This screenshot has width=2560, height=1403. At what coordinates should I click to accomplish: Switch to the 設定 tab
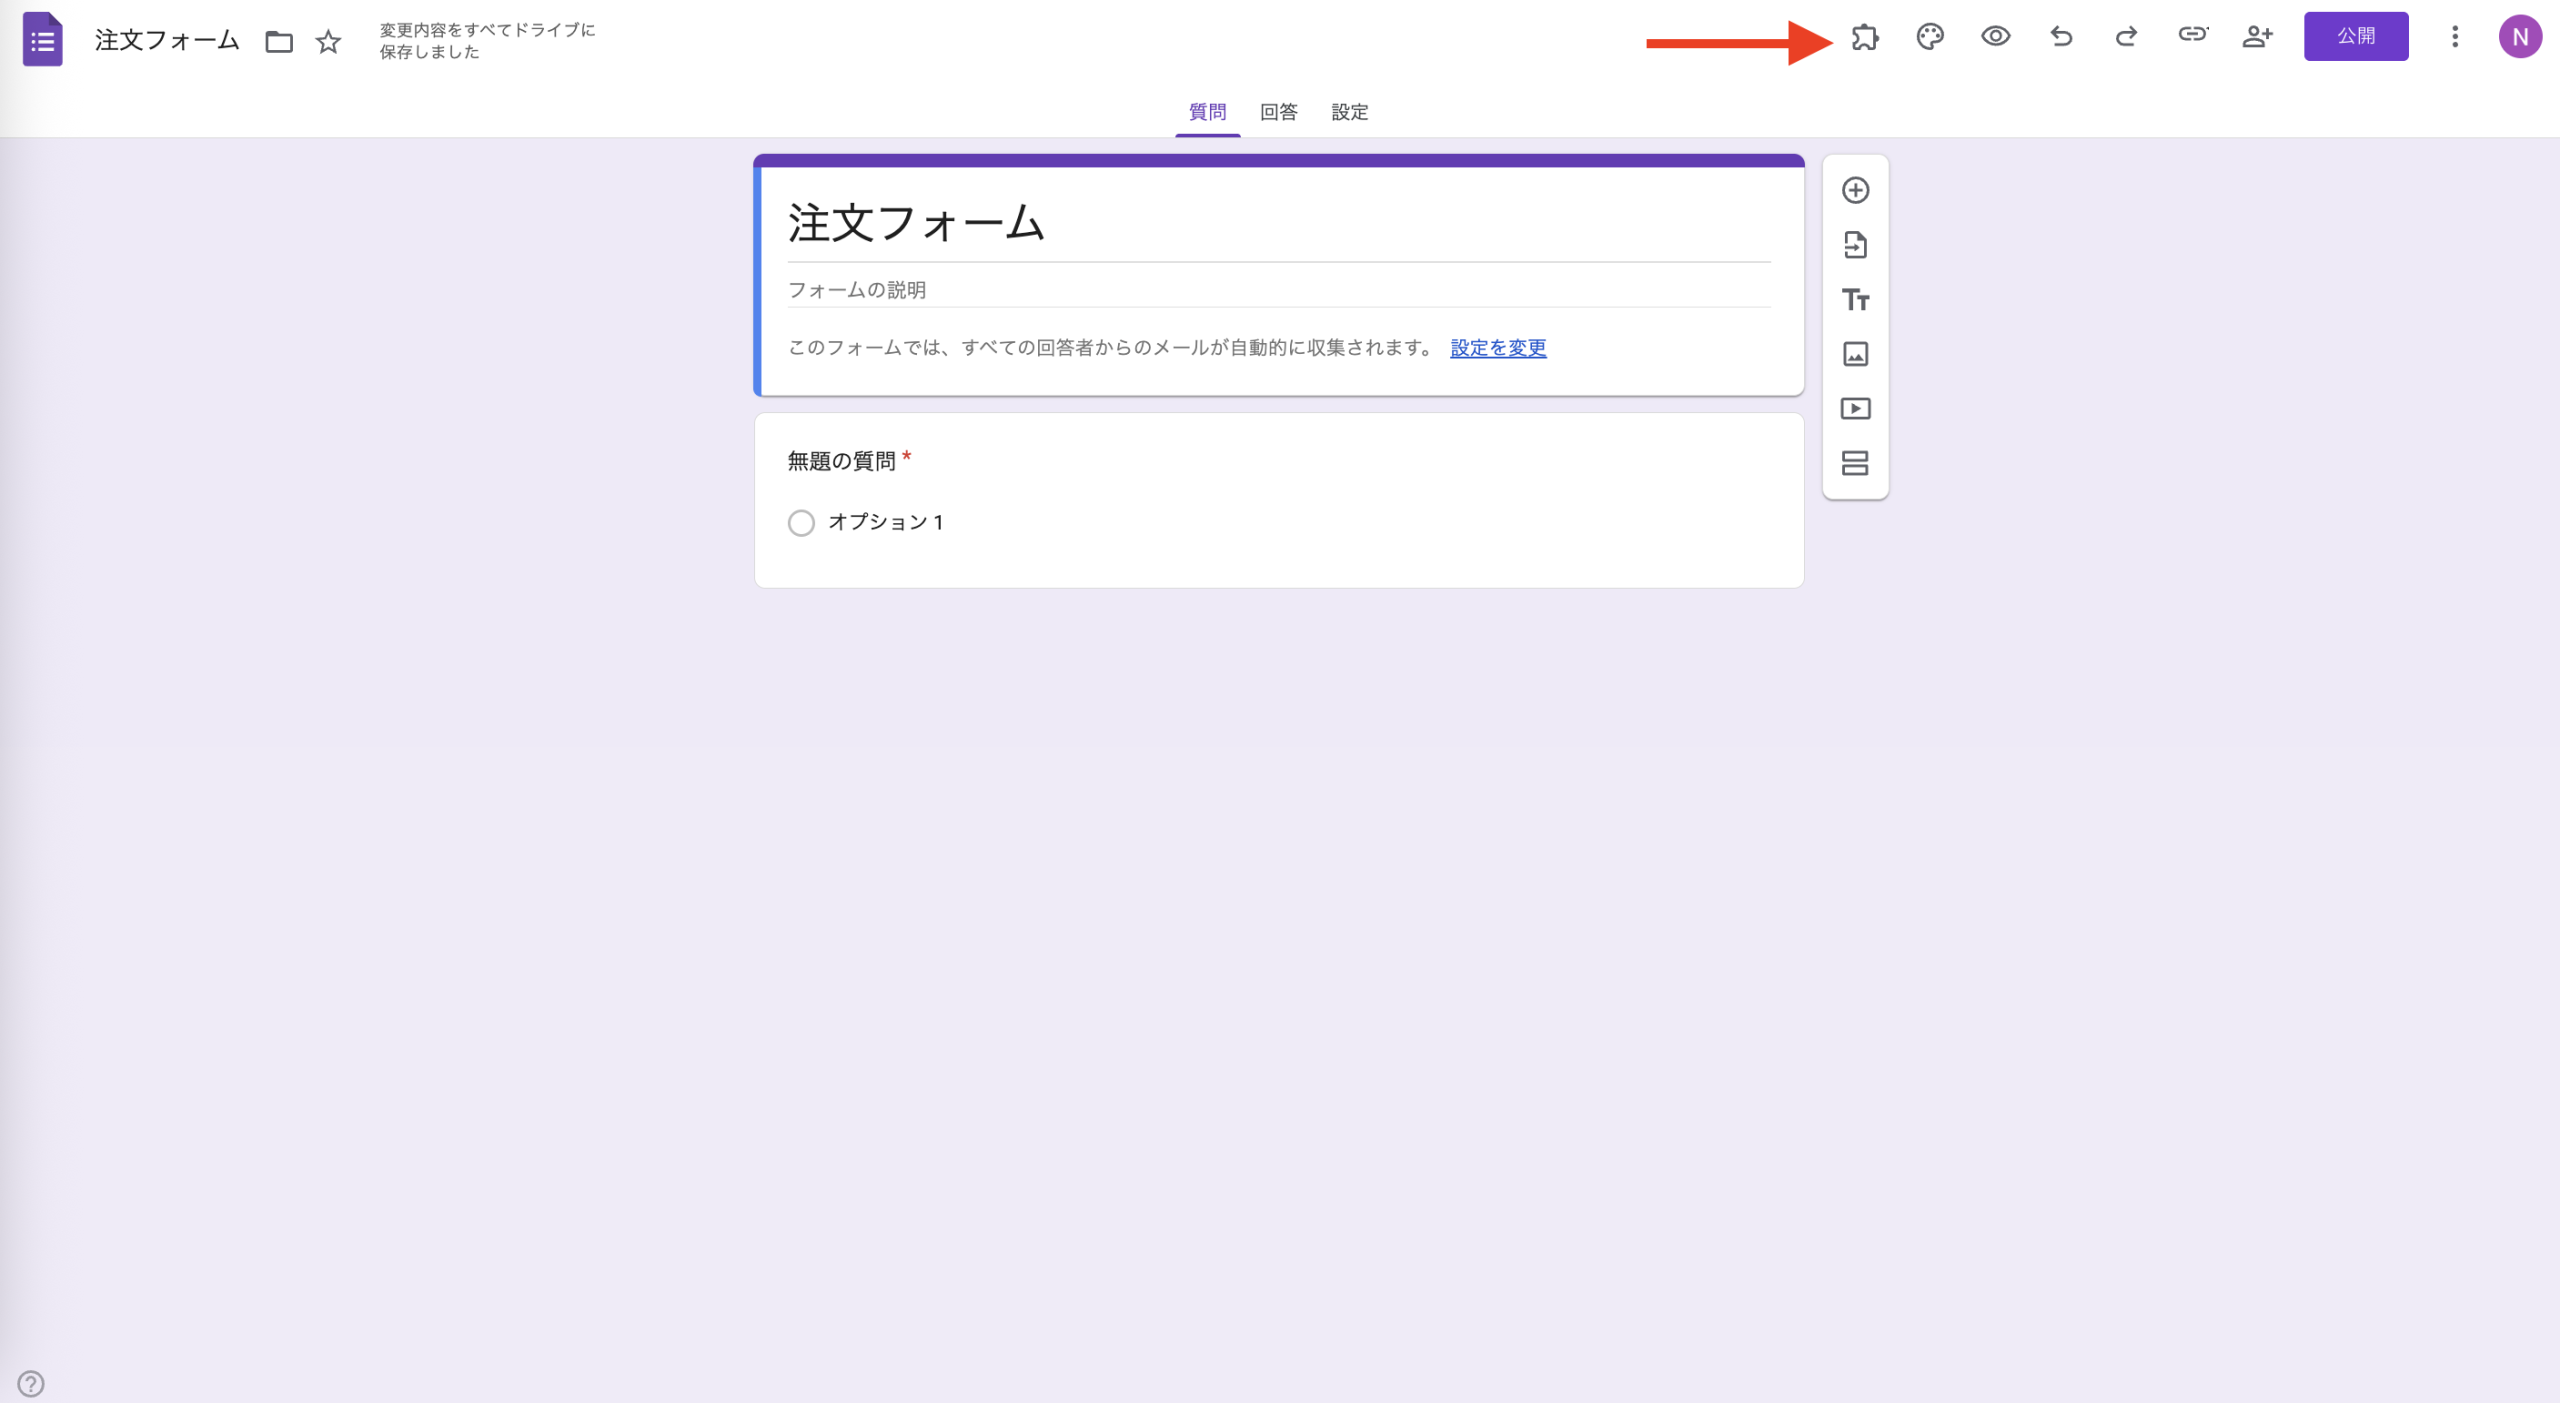click(x=1348, y=112)
